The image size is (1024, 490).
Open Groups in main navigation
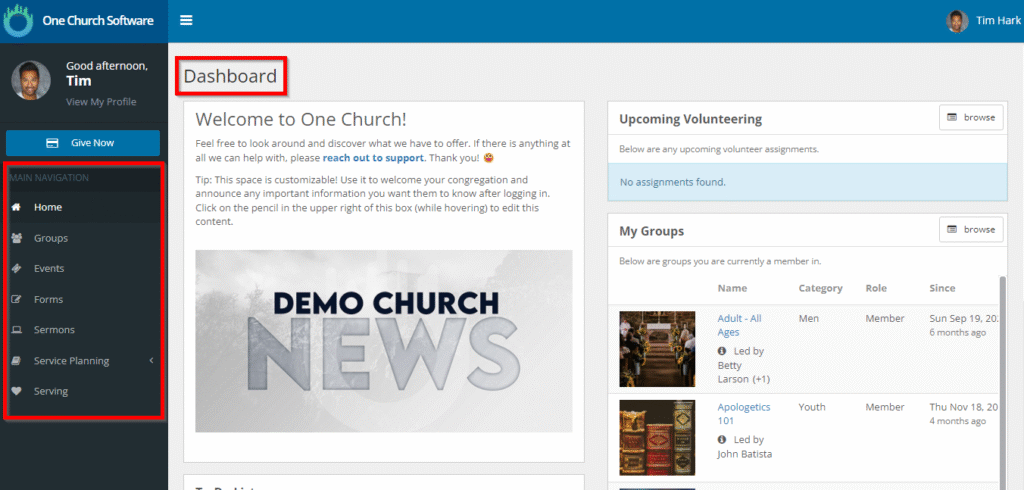51,238
